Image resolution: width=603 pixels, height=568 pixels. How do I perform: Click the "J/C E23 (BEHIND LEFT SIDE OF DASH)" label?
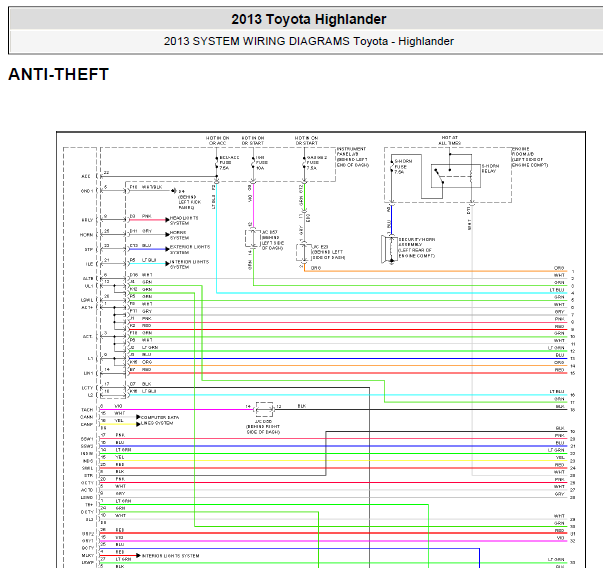coord(328,252)
